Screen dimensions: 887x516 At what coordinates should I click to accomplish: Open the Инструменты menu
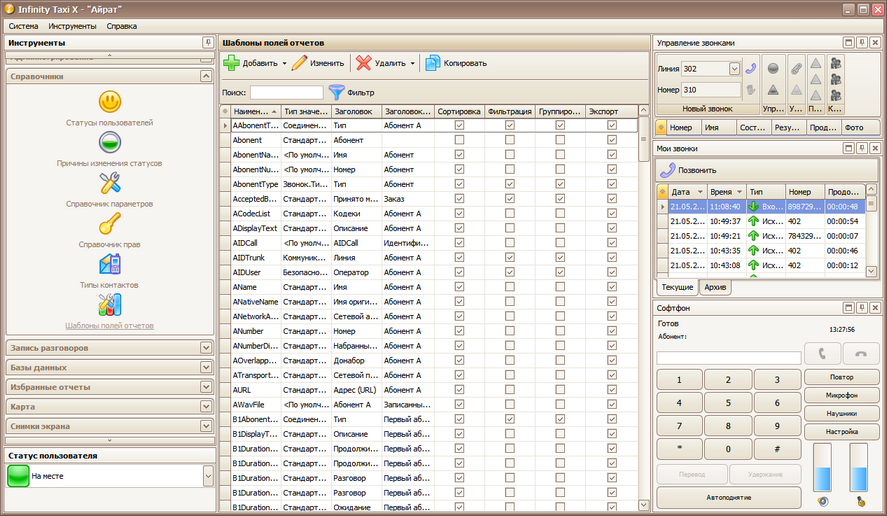[x=72, y=26]
